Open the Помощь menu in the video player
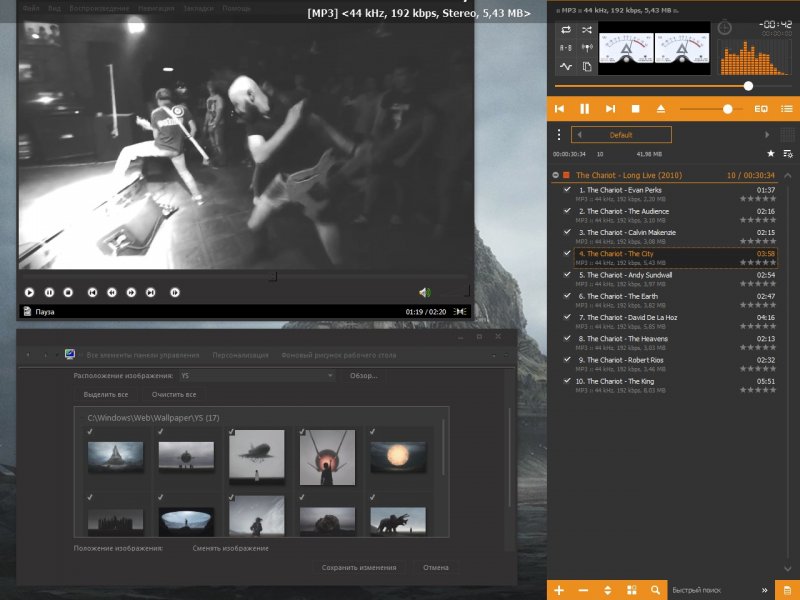 [237, 8]
